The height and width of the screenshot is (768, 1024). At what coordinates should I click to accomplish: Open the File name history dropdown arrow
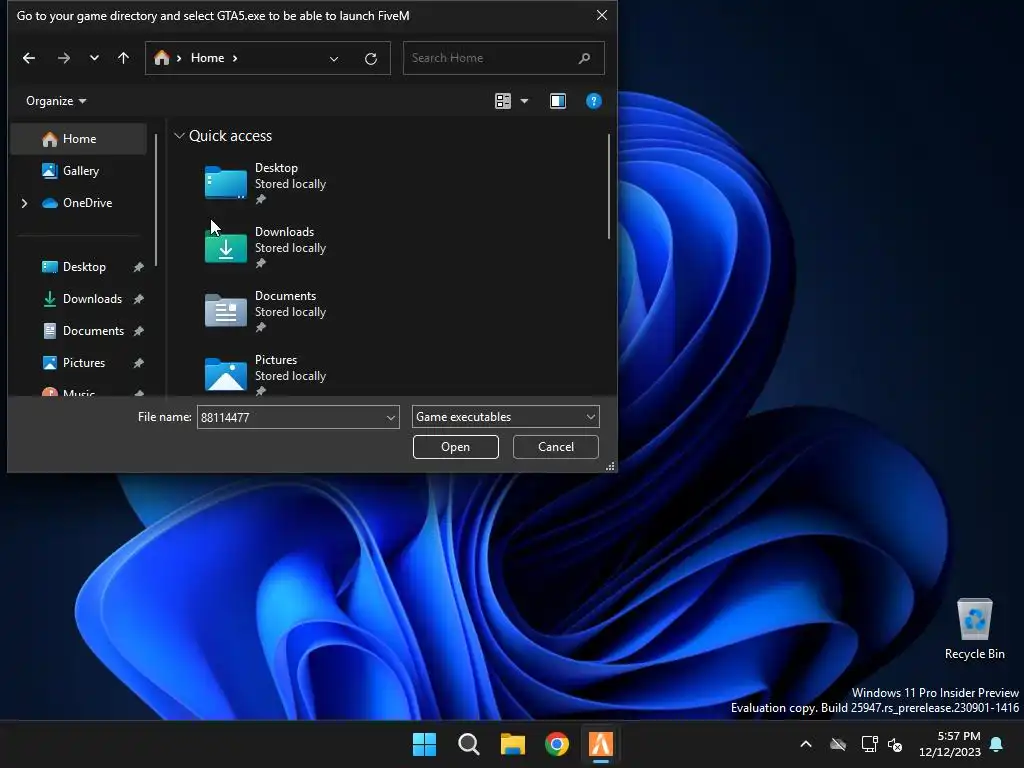(x=391, y=417)
